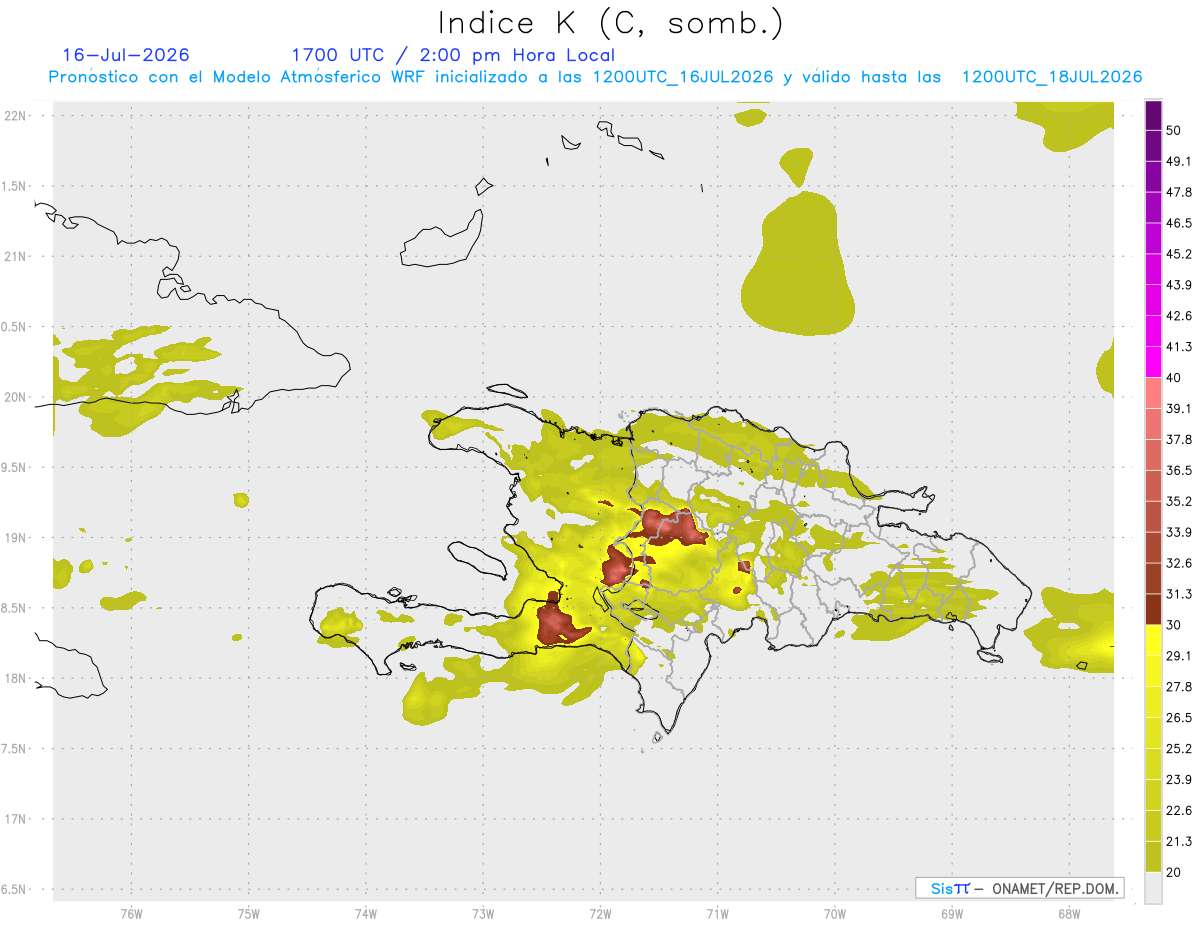Click the 16-Jul-2026 date label
1200x927 pixels.
[x=126, y=55]
